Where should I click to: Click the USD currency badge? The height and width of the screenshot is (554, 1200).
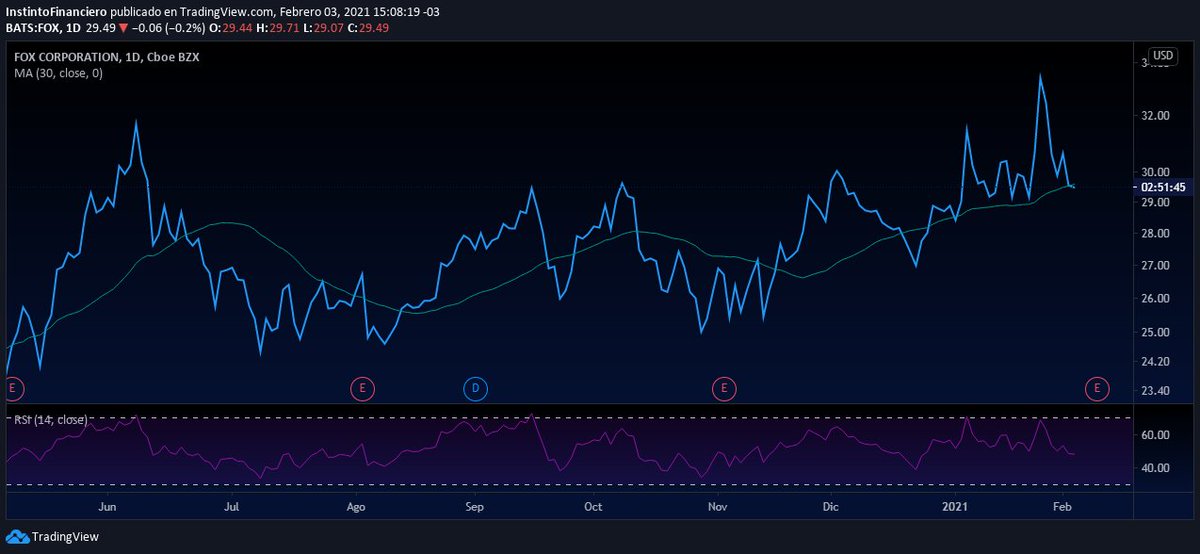(x=1163, y=55)
